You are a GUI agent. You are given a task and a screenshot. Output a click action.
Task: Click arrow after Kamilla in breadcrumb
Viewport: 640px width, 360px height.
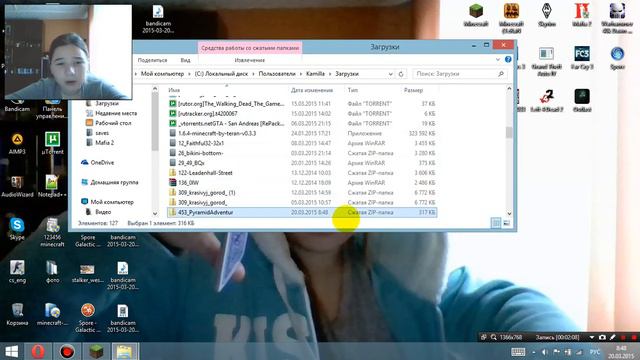pyautogui.click(x=330, y=74)
